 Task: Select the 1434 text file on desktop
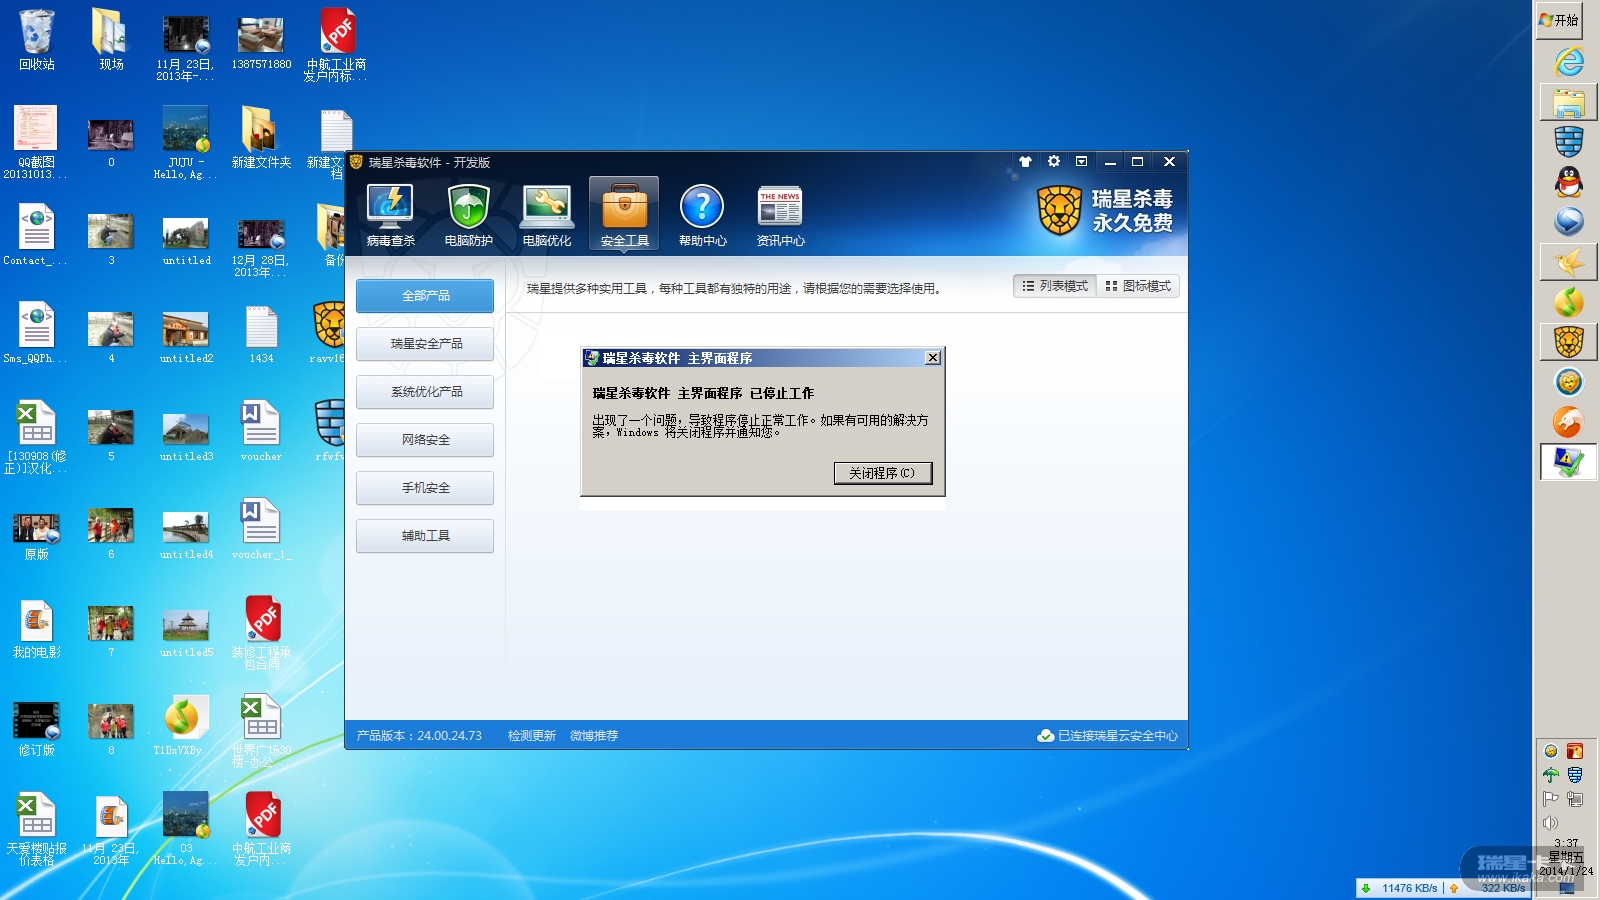click(x=261, y=334)
